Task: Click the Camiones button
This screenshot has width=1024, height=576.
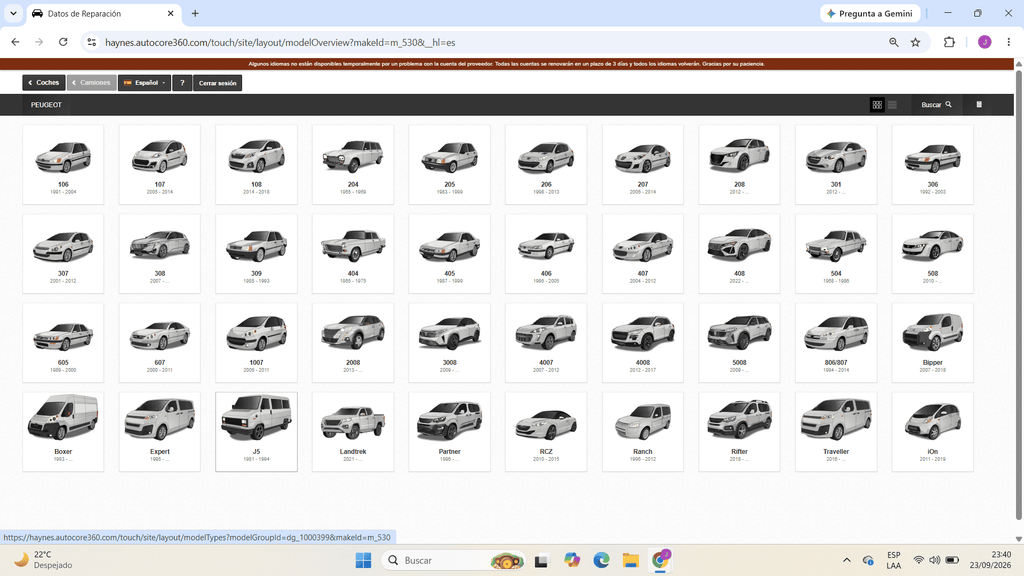Action: tap(91, 83)
